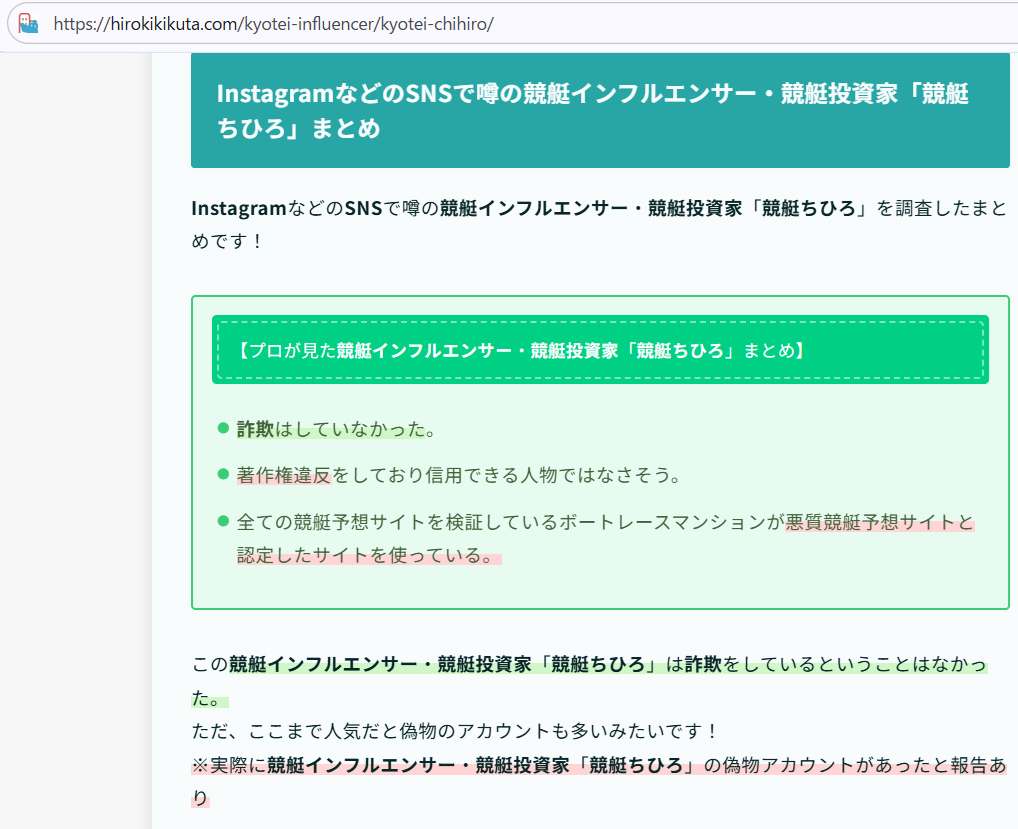Click the green bullet dot beside 全ての競艇予想サイト

click(223, 522)
